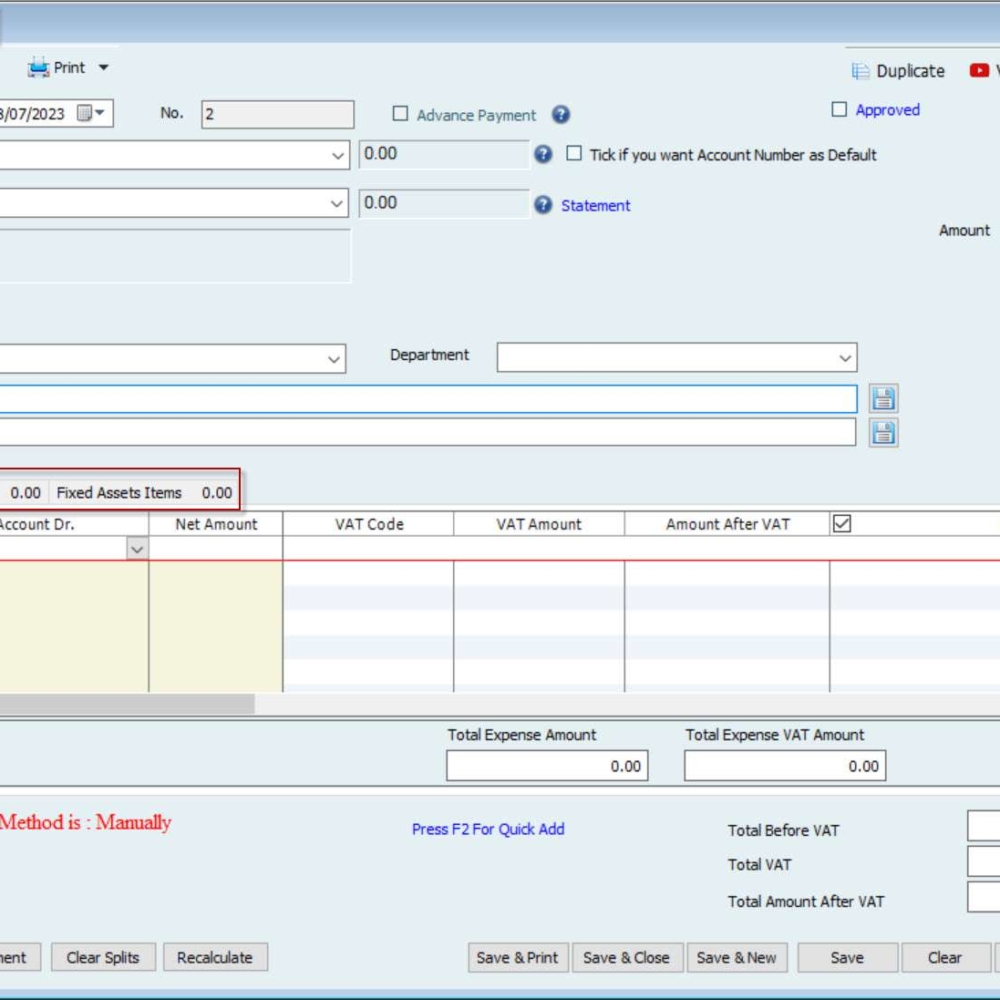Click the Recalculate button

pyautogui.click(x=215, y=957)
